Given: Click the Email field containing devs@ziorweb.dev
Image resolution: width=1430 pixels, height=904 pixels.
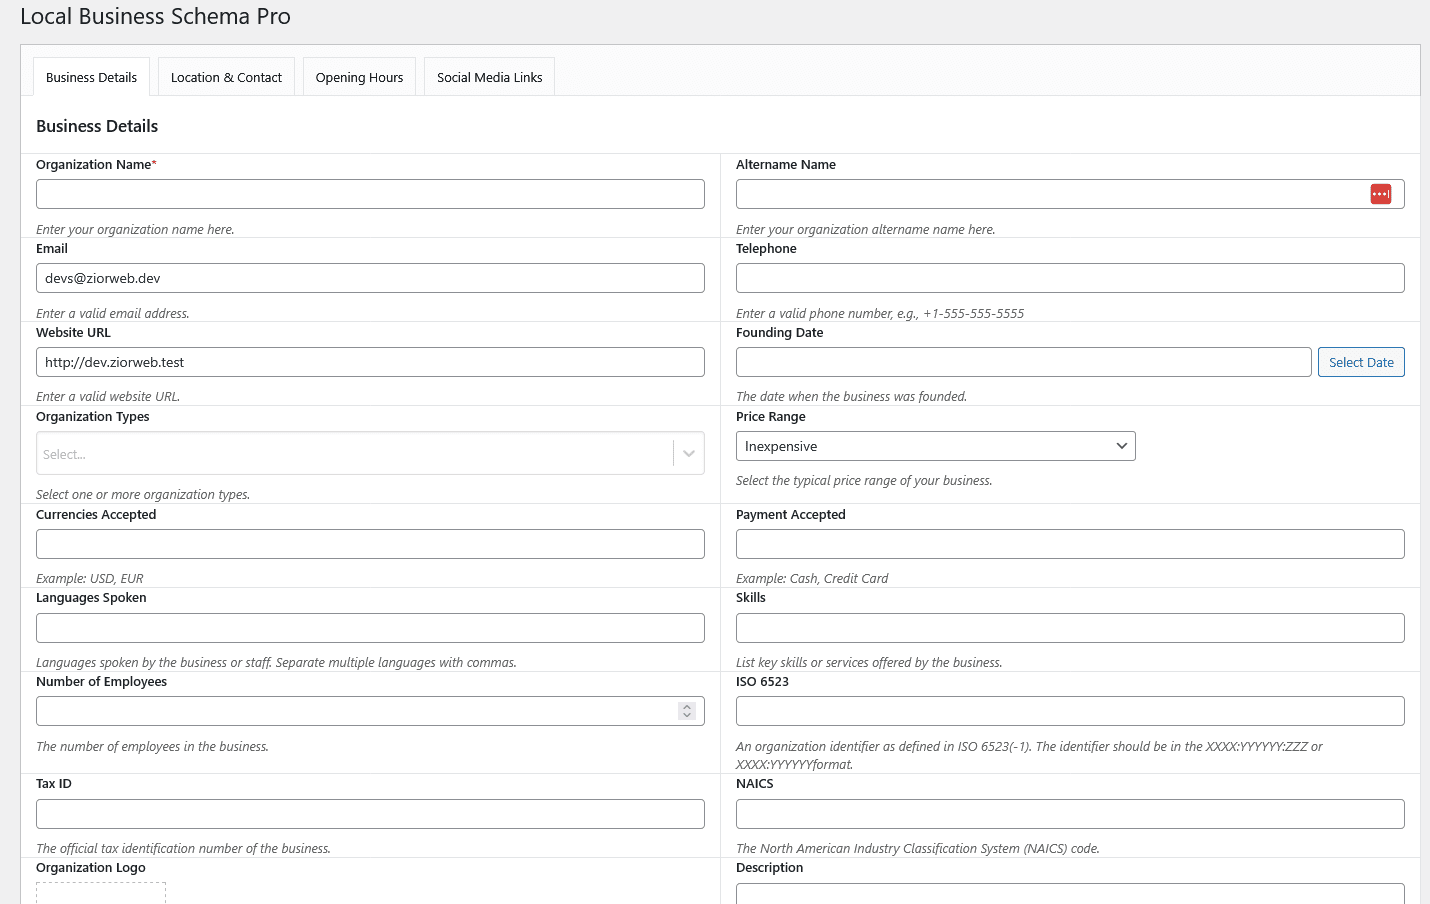Looking at the screenshot, I should click(370, 278).
